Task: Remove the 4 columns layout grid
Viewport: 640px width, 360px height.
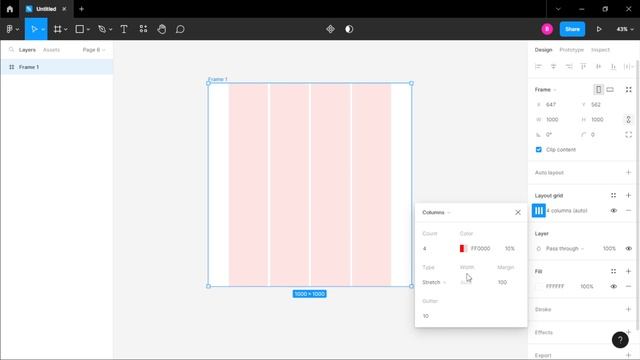Action: pyautogui.click(x=629, y=211)
